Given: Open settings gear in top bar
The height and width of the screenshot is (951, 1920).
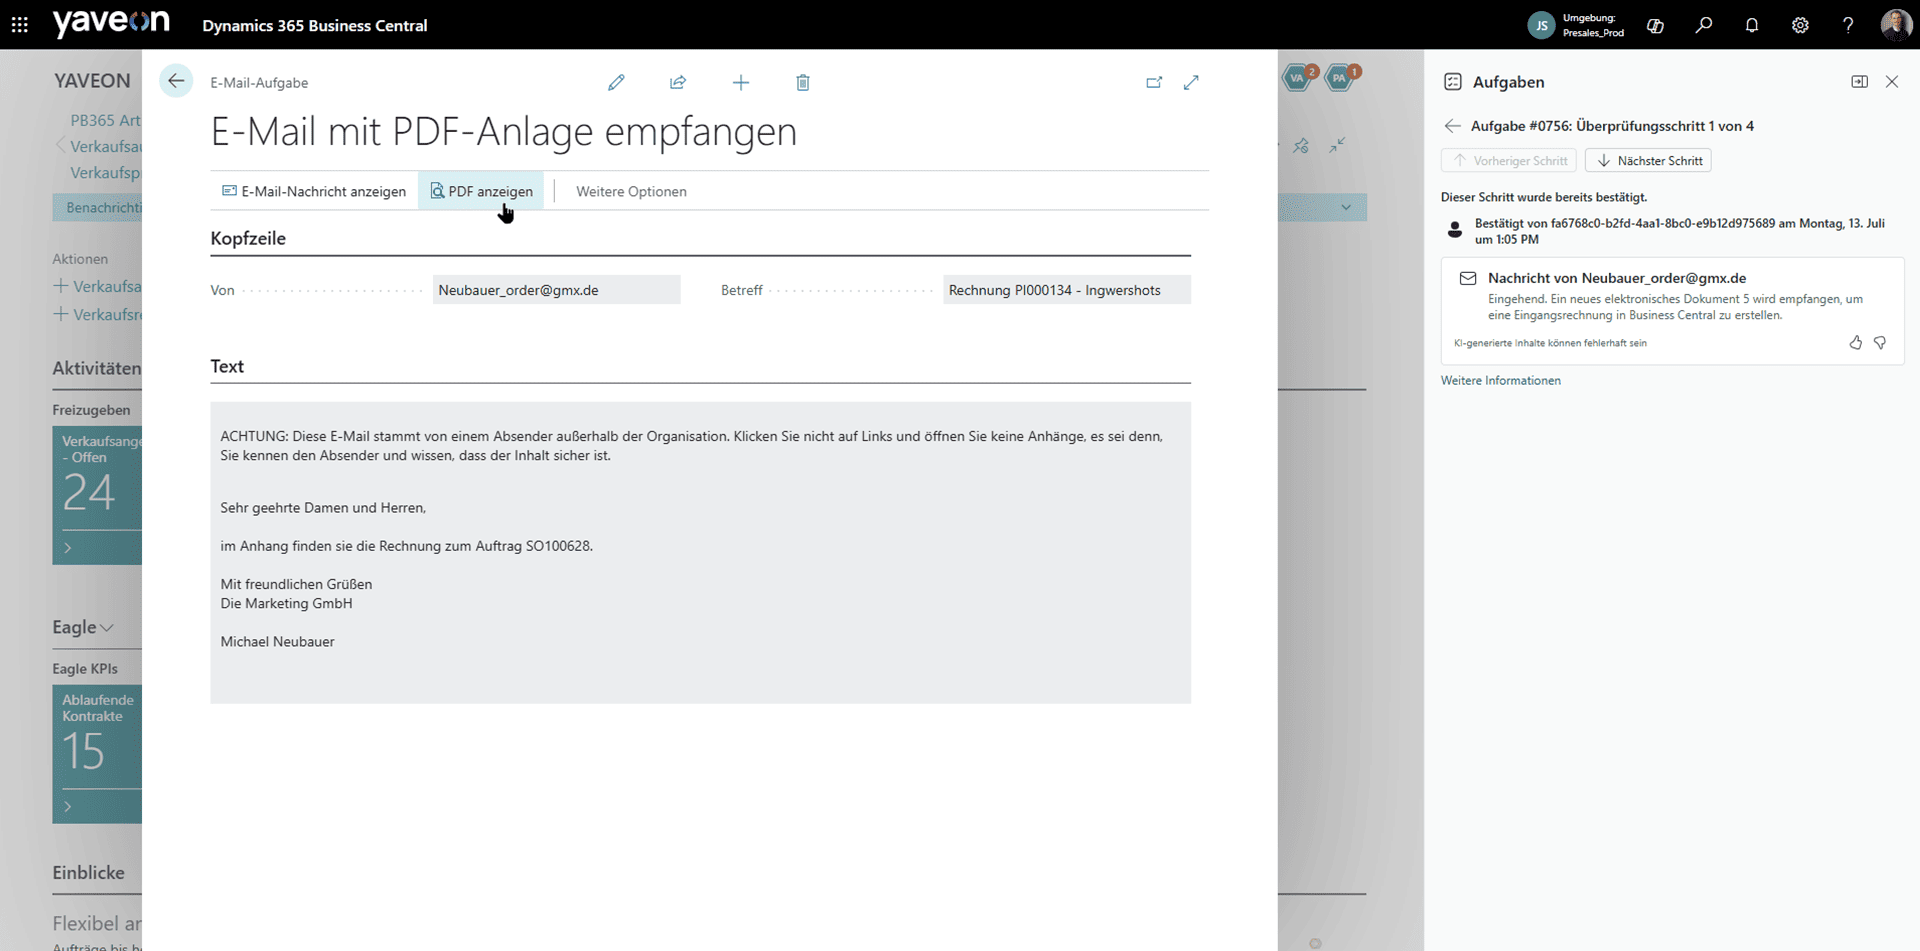Looking at the screenshot, I should click(x=1800, y=25).
